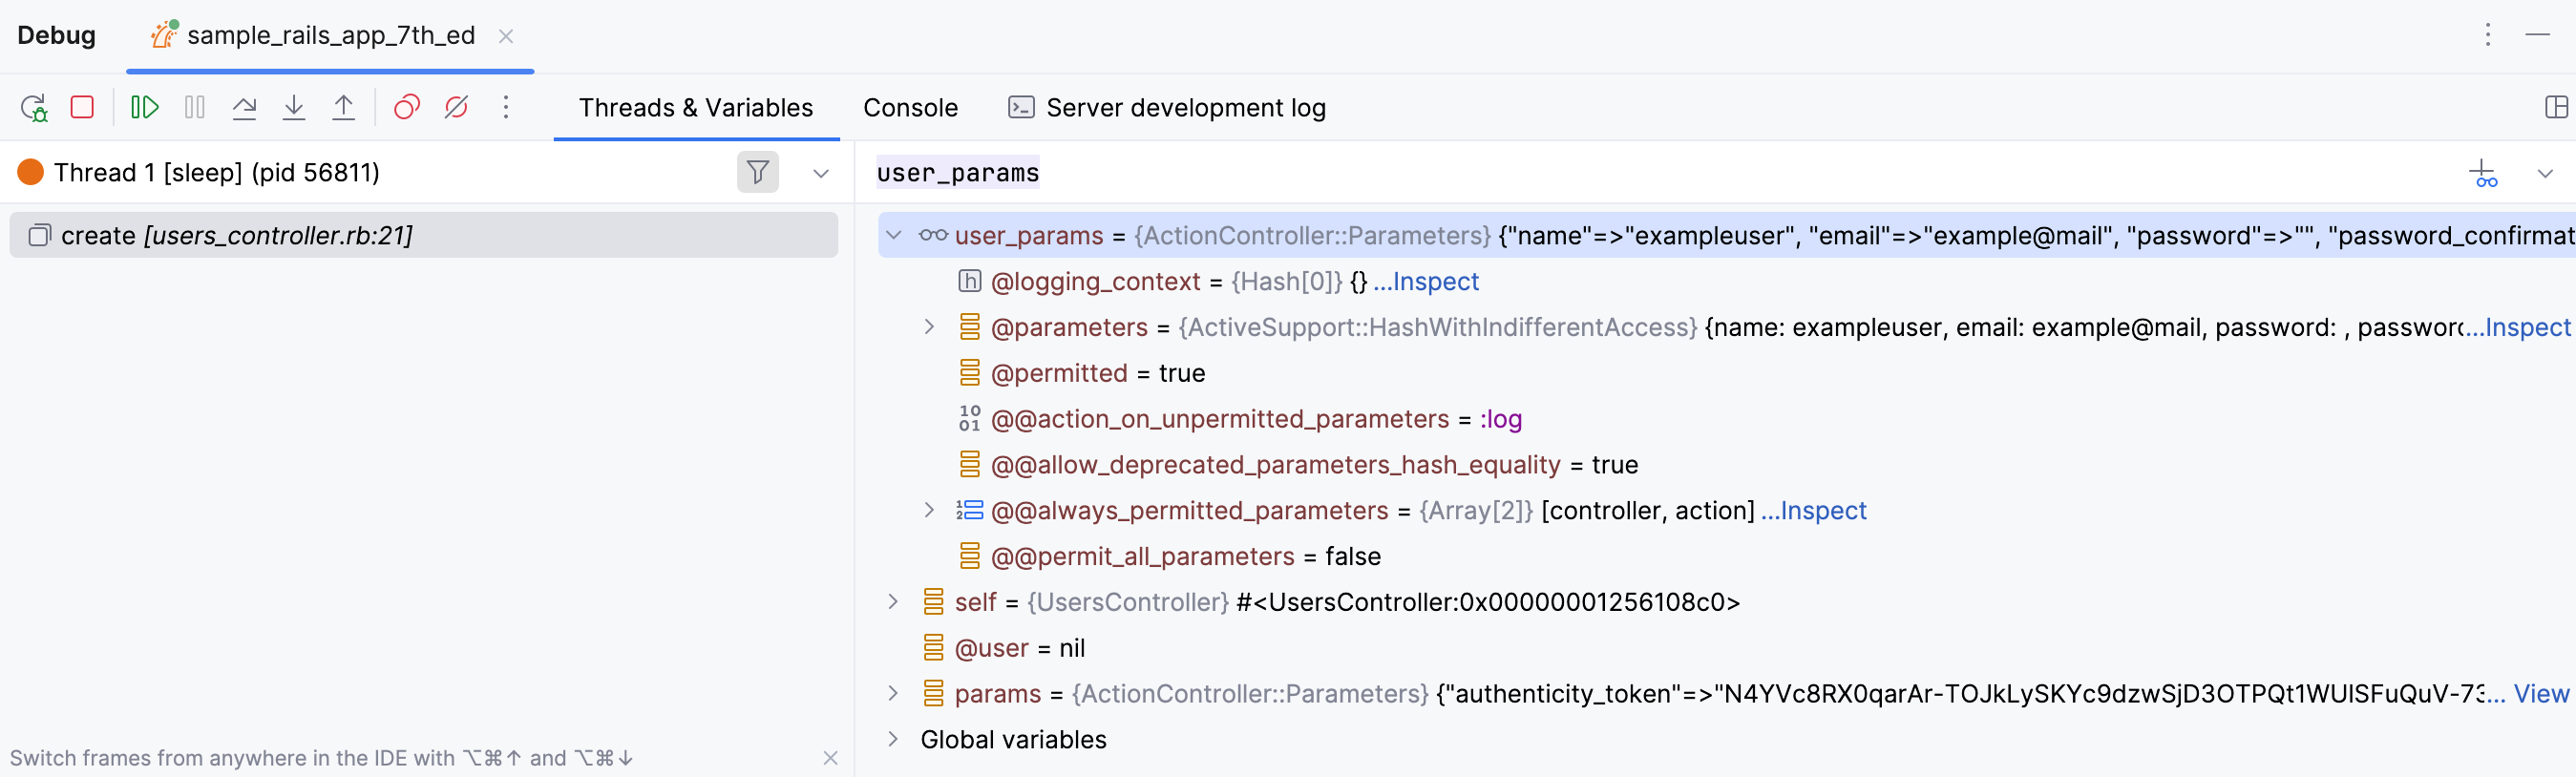Viewport: 2576px width, 777px height.
Task: Click Inspect link for @logging_context
Action: (x=1426, y=281)
